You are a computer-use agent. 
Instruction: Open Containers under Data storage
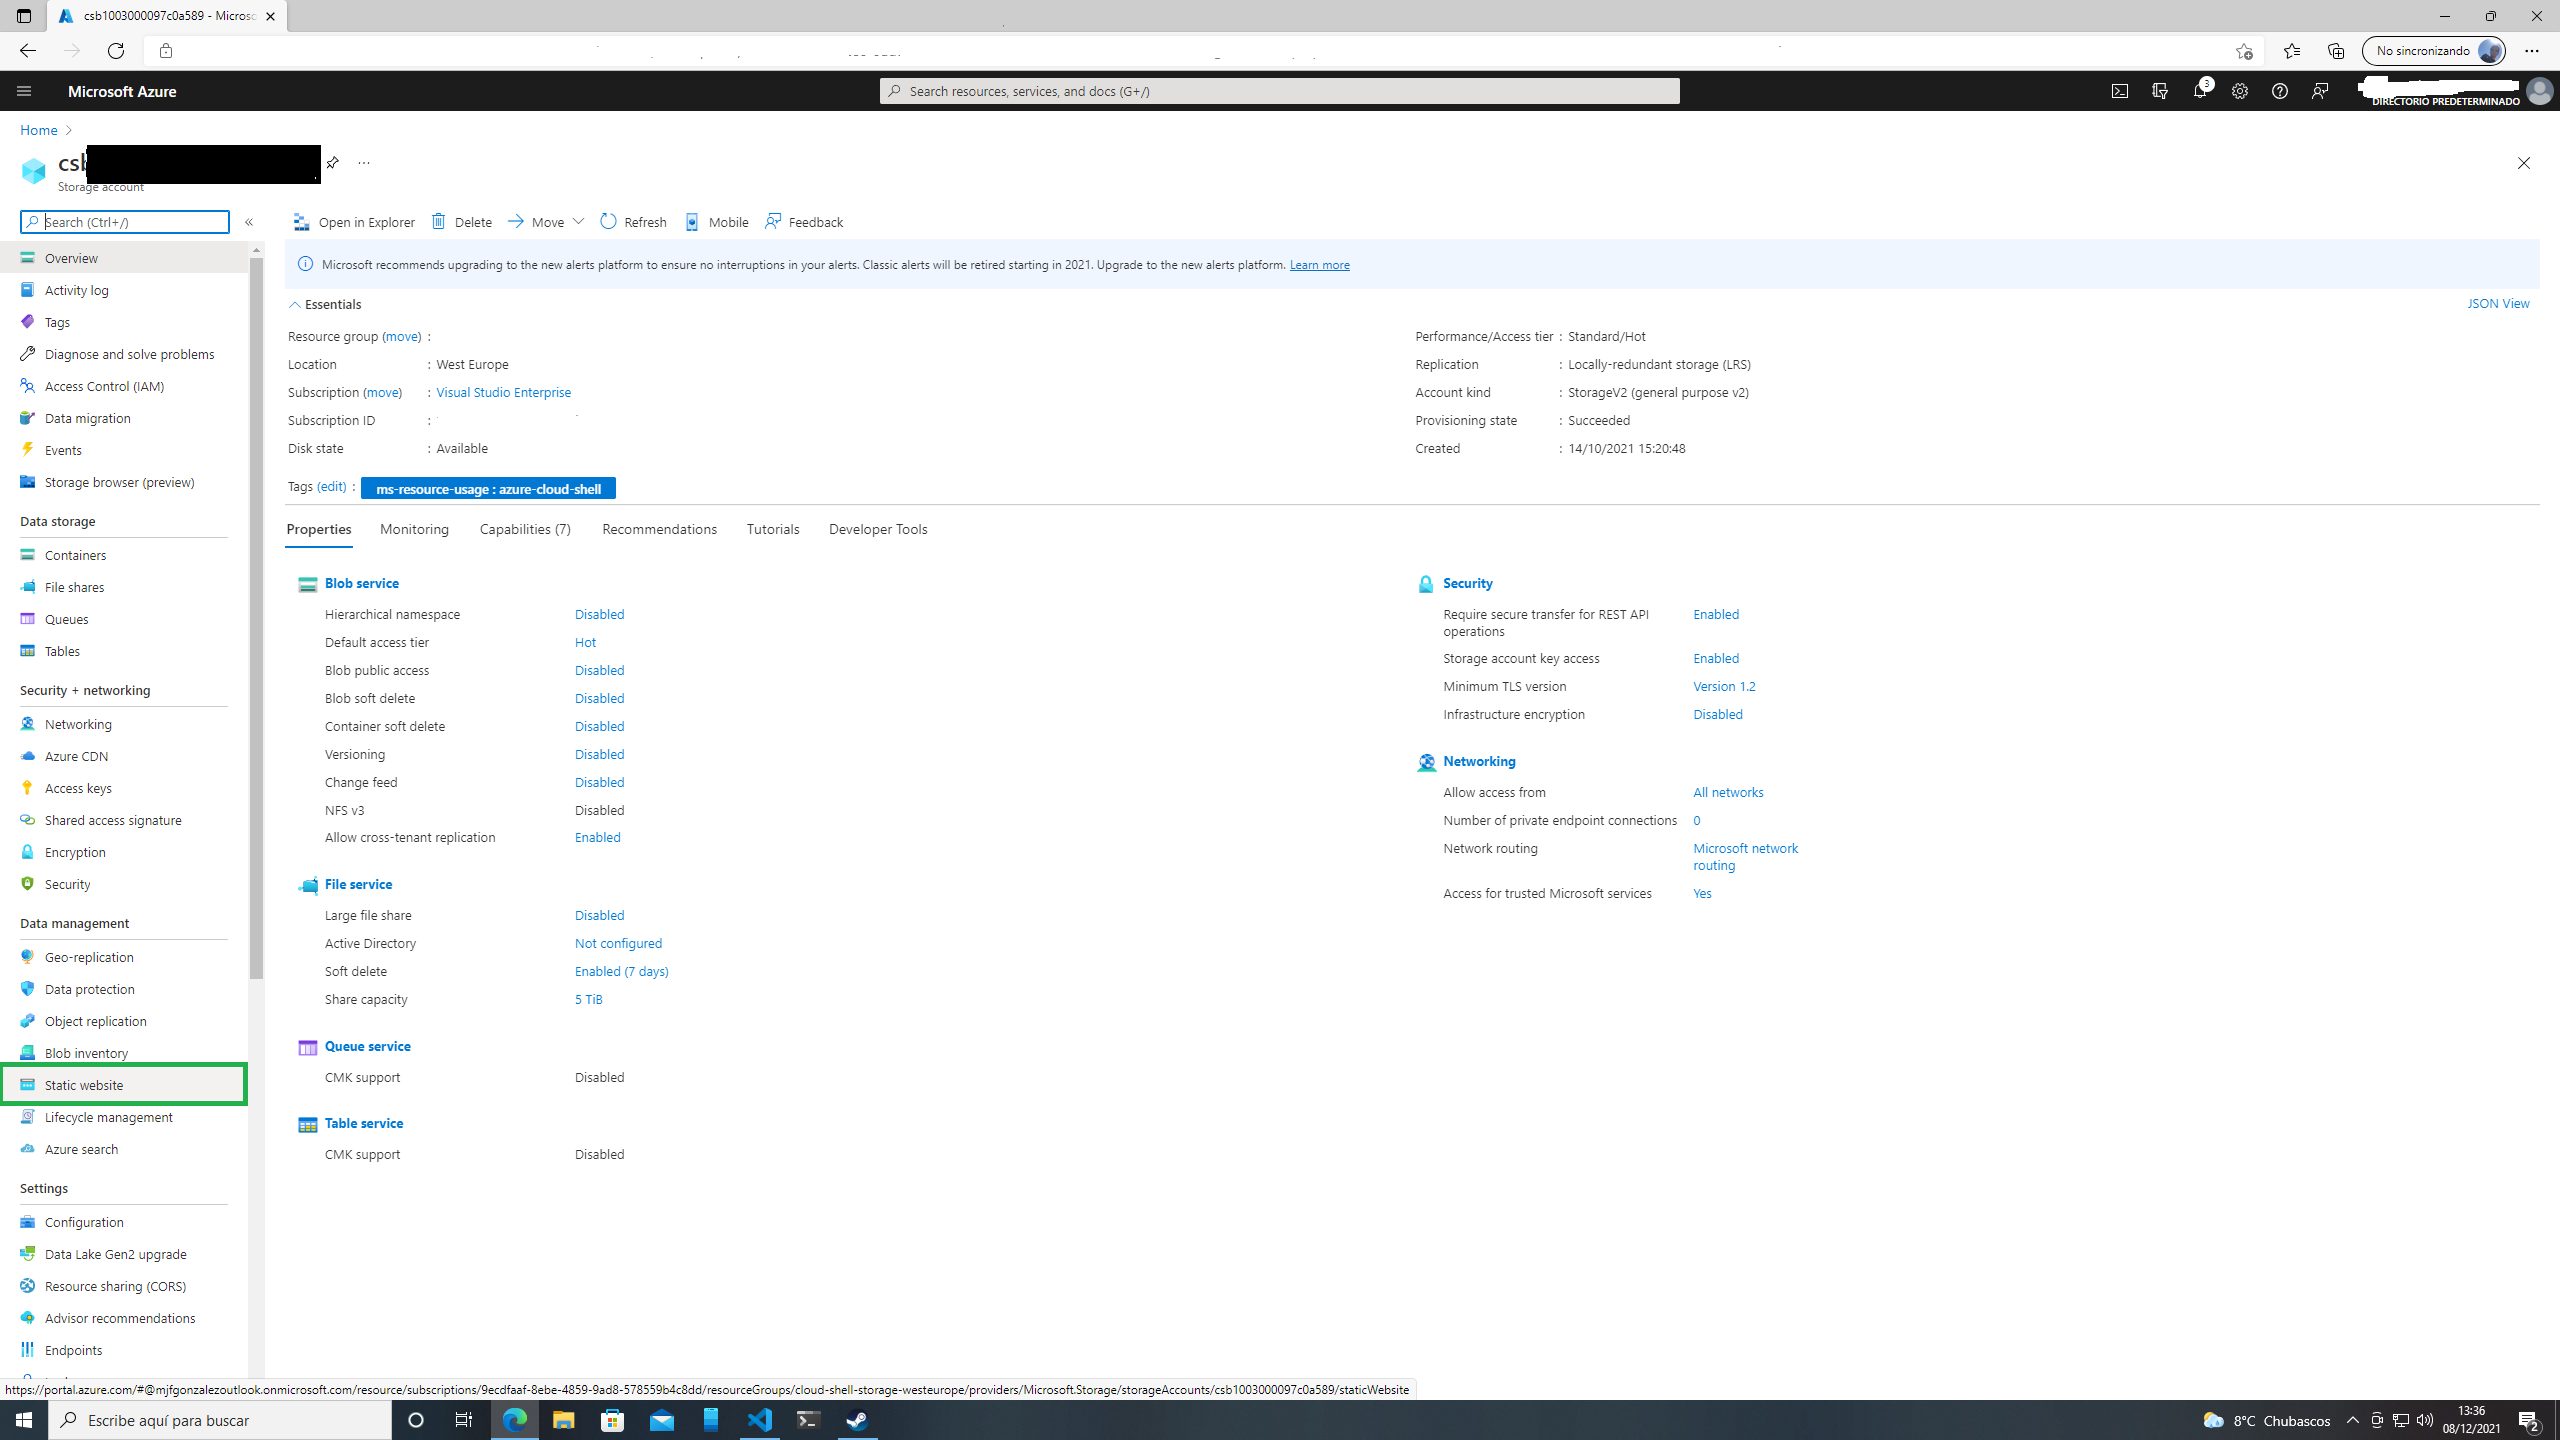pyautogui.click(x=124, y=555)
